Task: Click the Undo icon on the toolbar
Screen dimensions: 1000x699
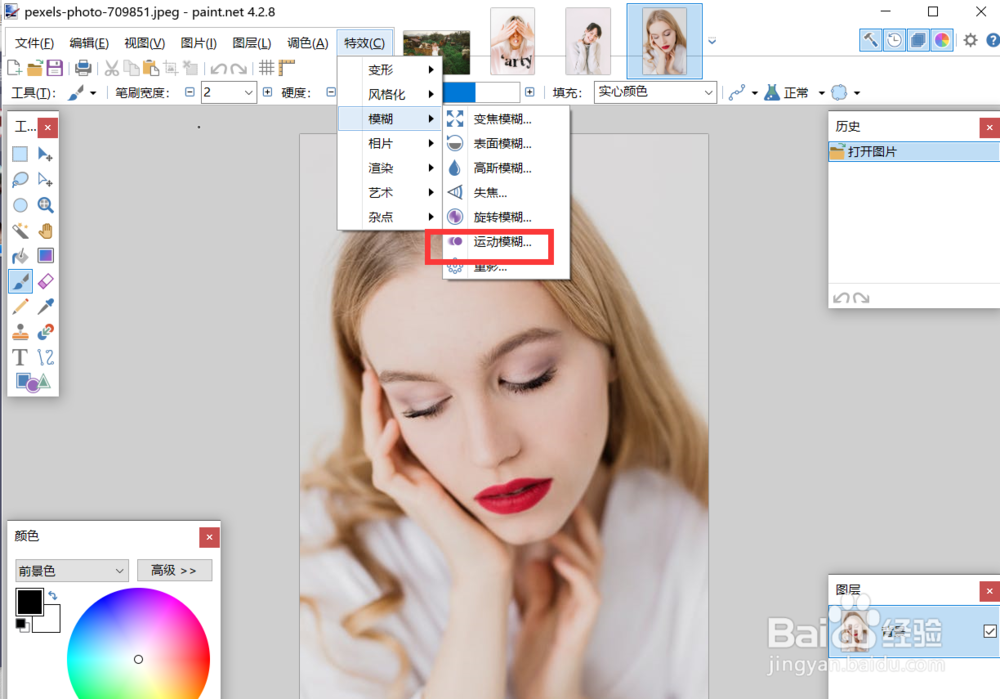Action: [x=218, y=67]
